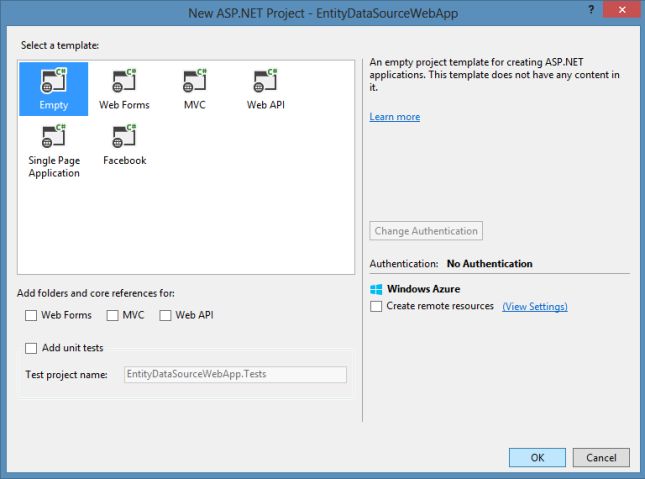Dismiss the dialog with Cancel

601,458
